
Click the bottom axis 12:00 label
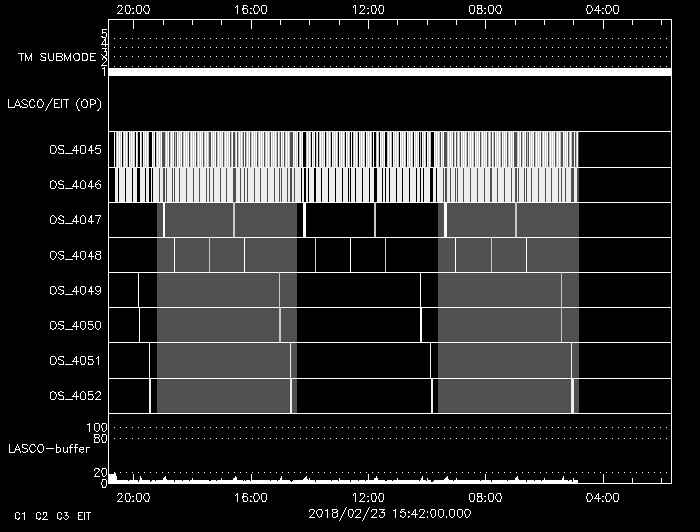pos(368,498)
